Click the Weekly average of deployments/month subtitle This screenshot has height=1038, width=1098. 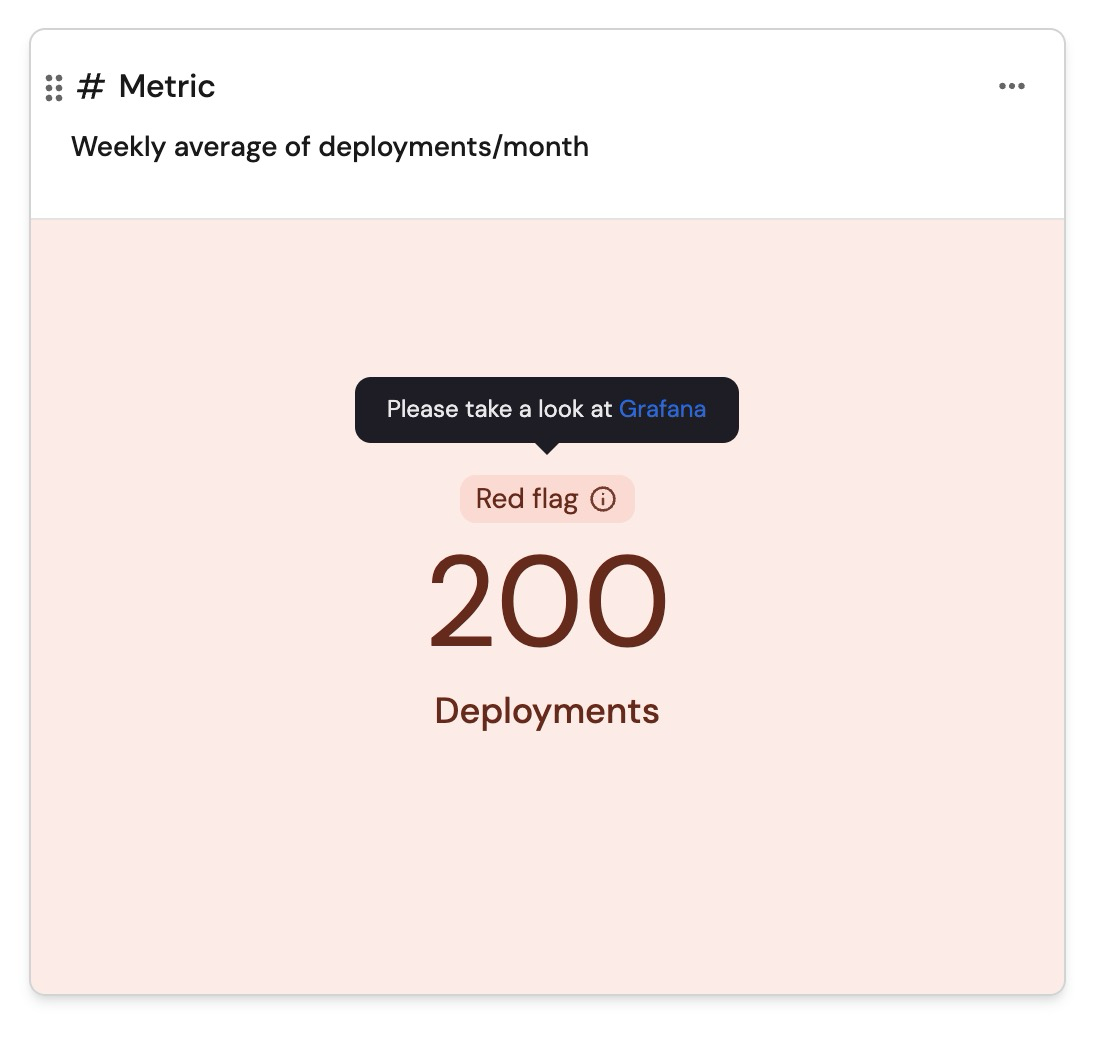329,147
